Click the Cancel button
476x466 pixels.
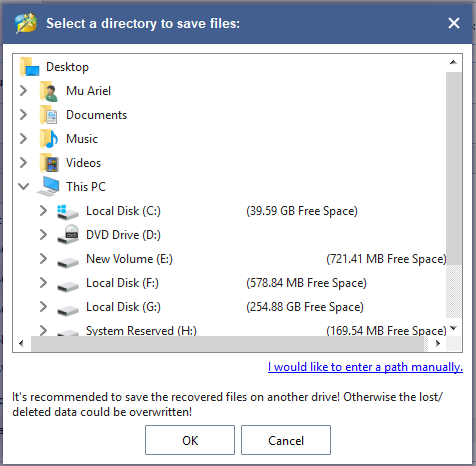(x=286, y=440)
